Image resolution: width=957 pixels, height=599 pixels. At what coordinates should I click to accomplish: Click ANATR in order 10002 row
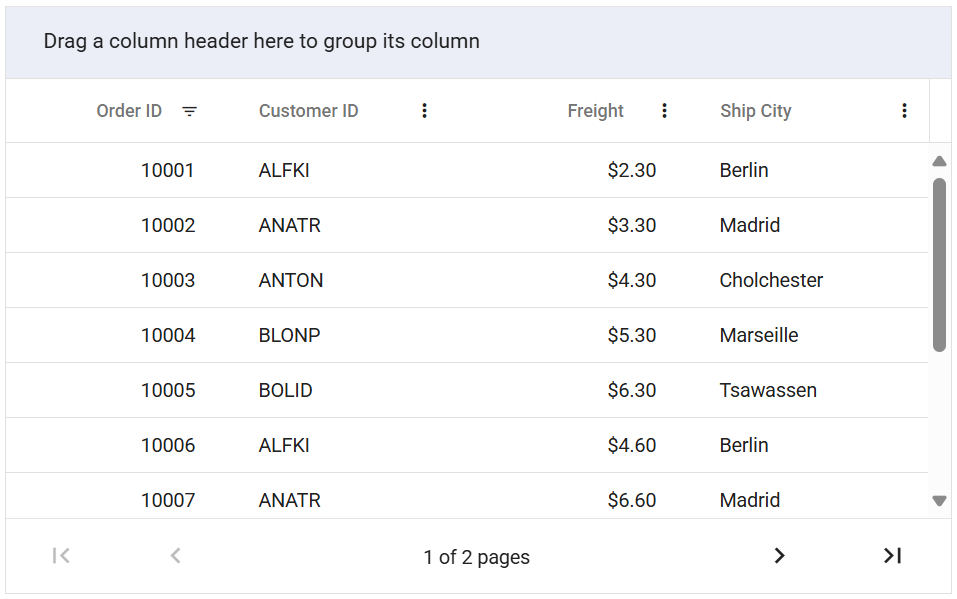(289, 225)
